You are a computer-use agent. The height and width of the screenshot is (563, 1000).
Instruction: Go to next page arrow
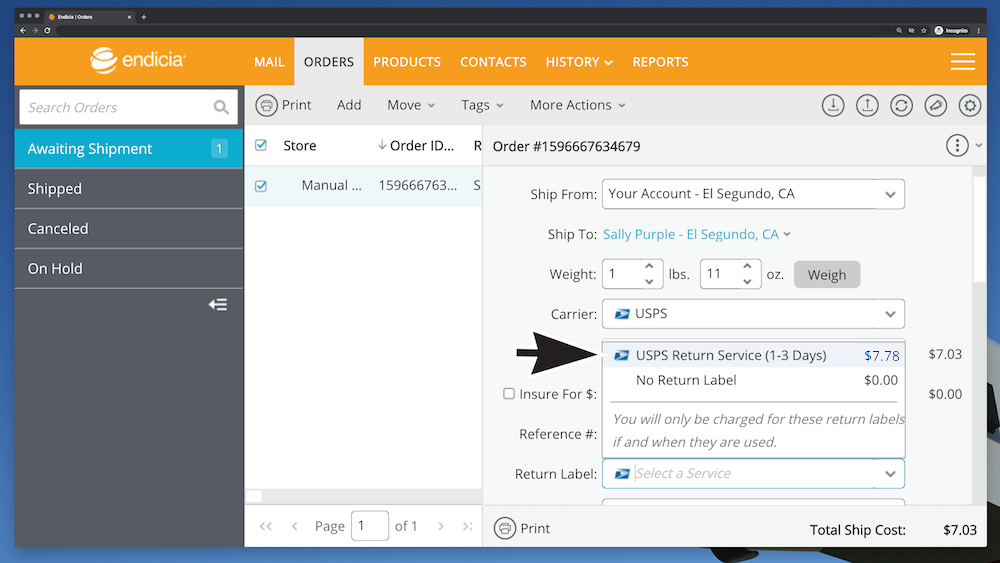[x=441, y=526]
